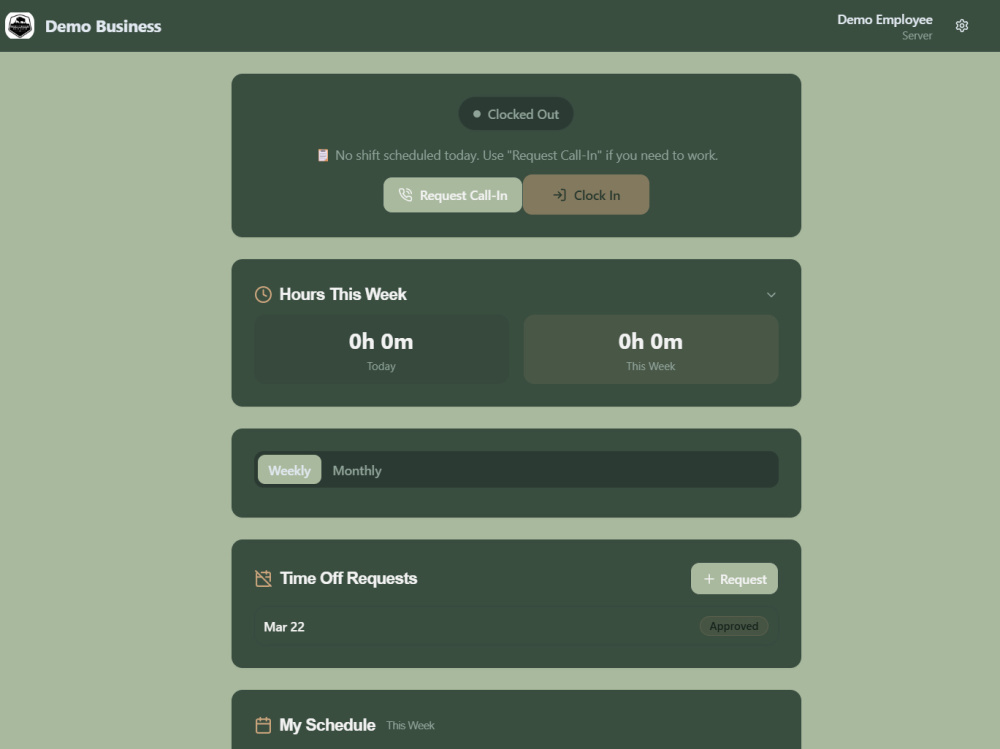The width and height of the screenshot is (1000, 749).
Task: Click the no shift scheduled message
Action: coord(527,156)
